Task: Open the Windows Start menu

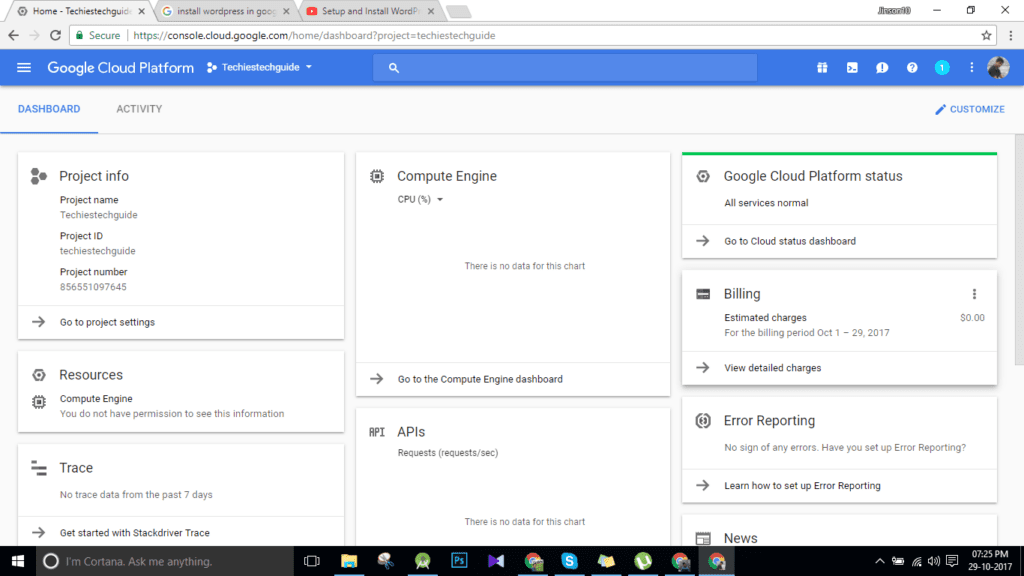Action: pos(18,561)
